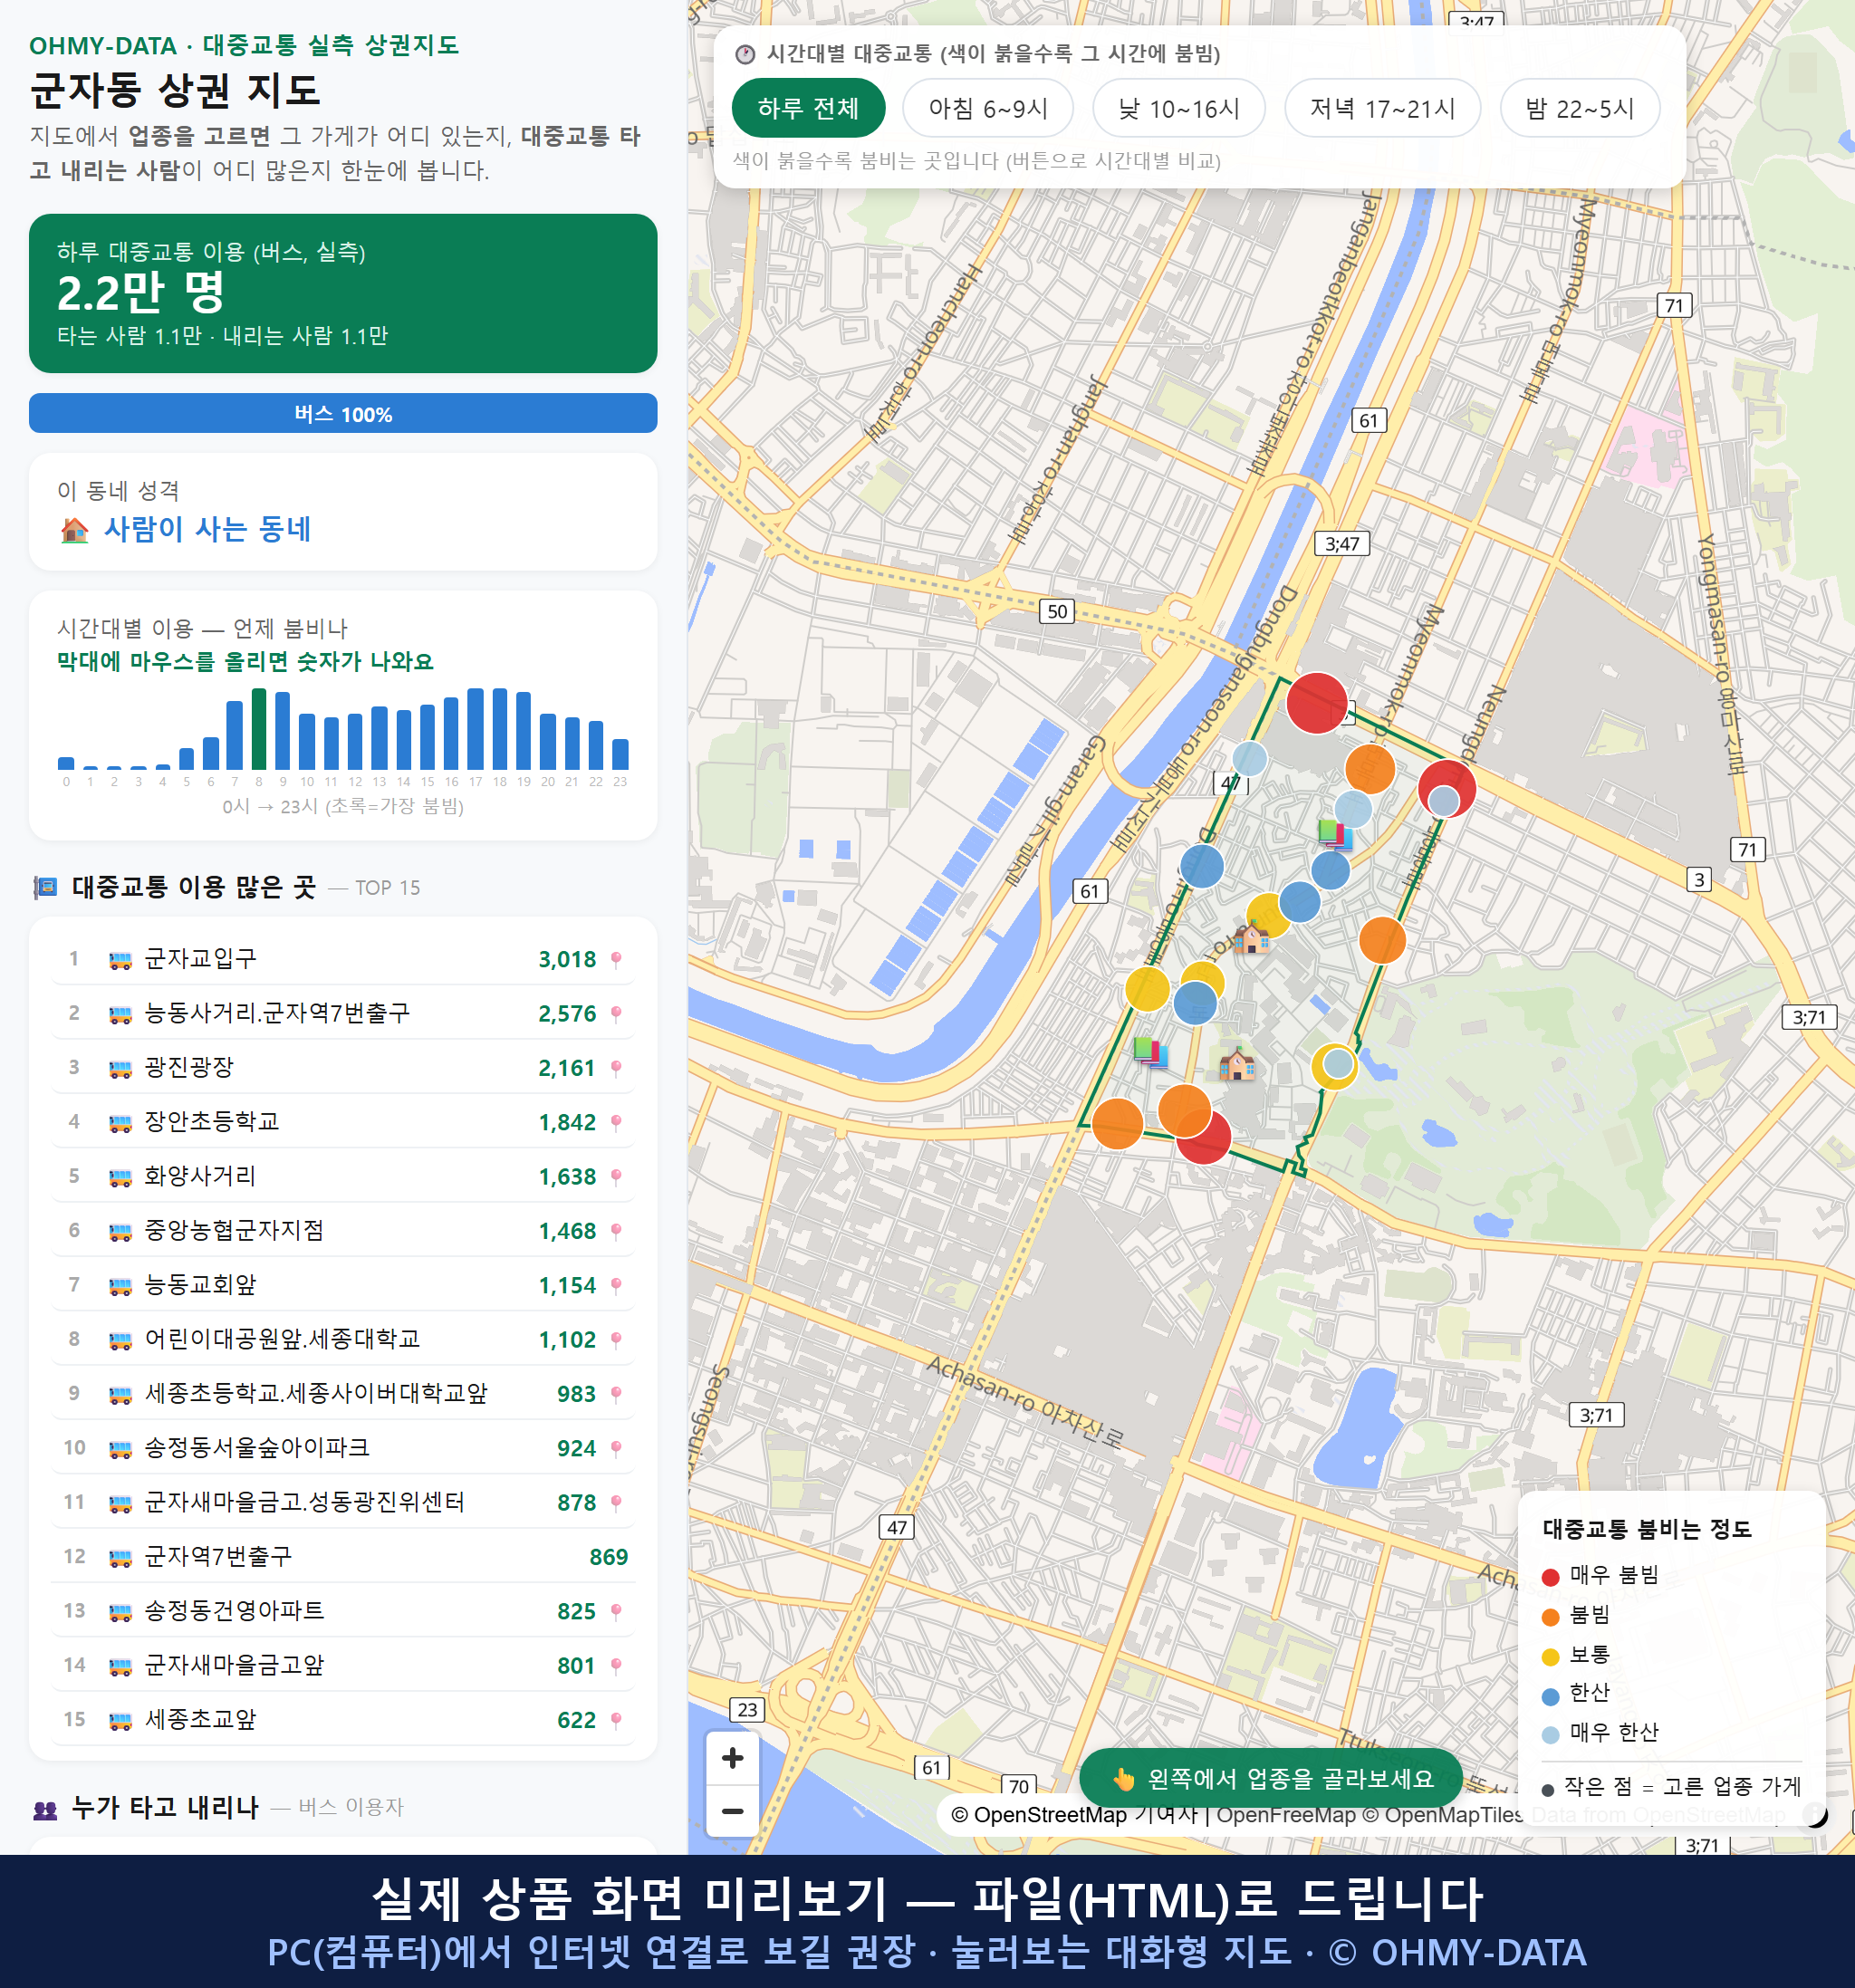Viewport: 1855px width, 1988px height.
Task: Click the pin icon in the 화양사거리 row
Action: point(616,1177)
